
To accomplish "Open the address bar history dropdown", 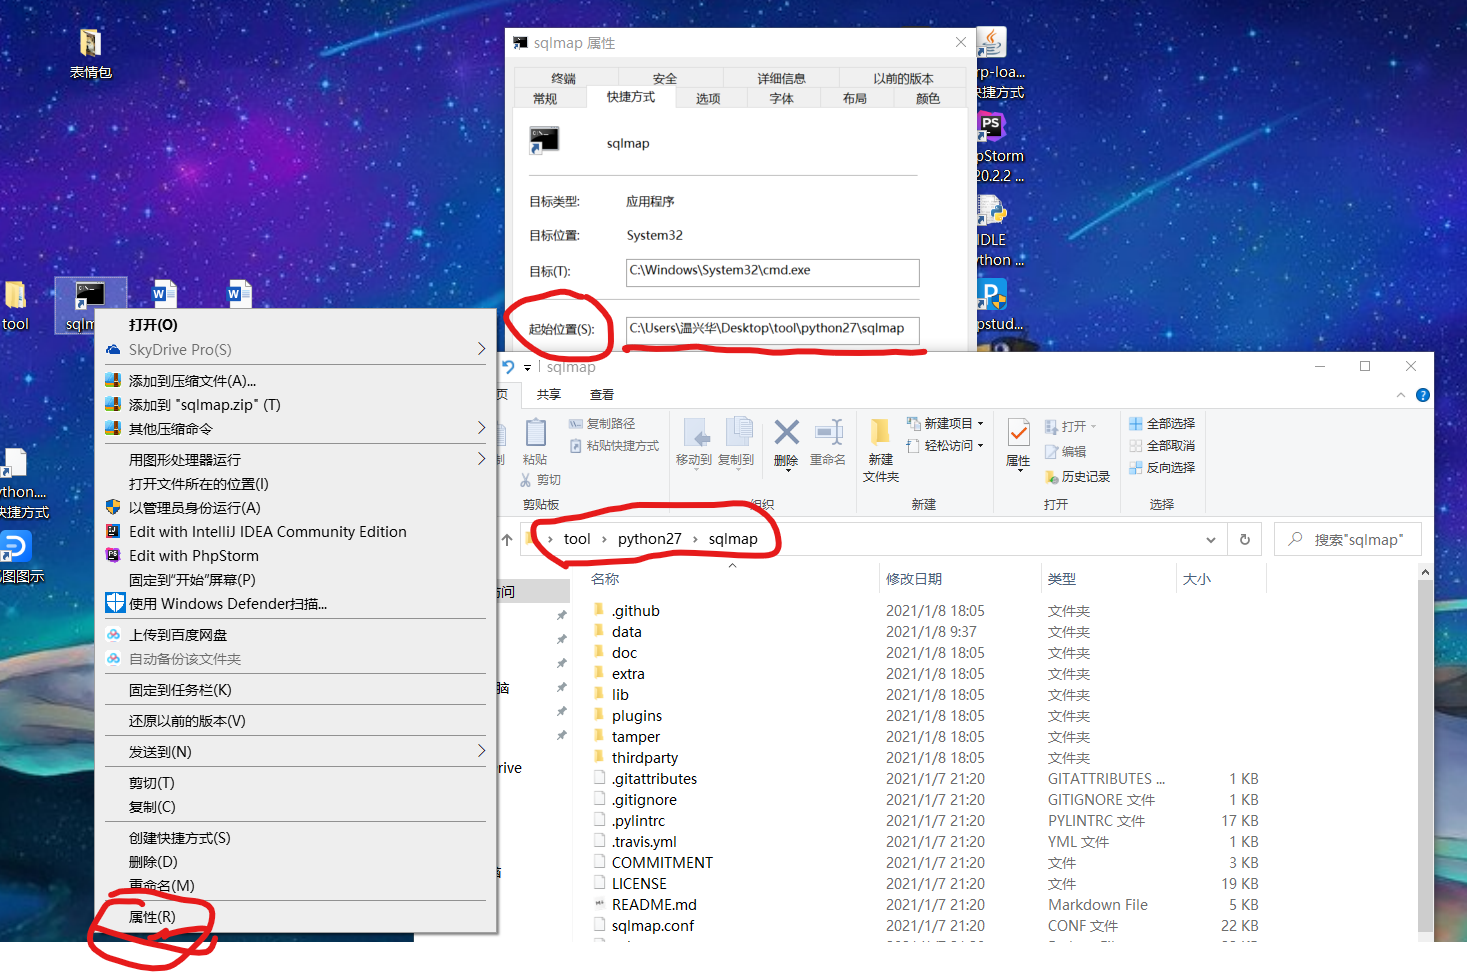I will coord(1211,539).
